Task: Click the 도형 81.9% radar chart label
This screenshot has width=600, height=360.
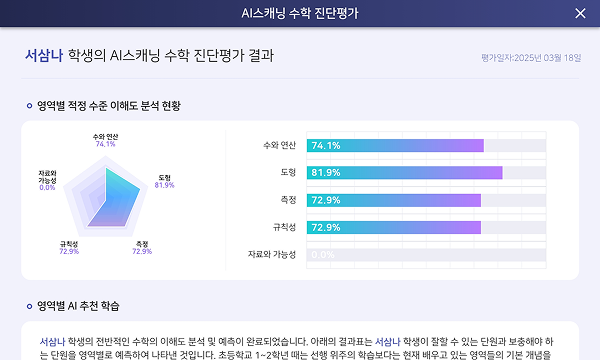Action: coord(165,181)
